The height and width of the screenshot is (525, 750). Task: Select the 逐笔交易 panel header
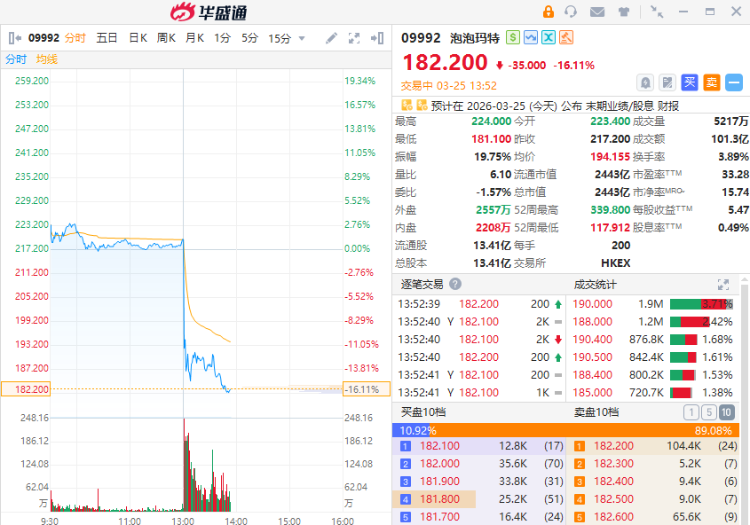click(421, 284)
